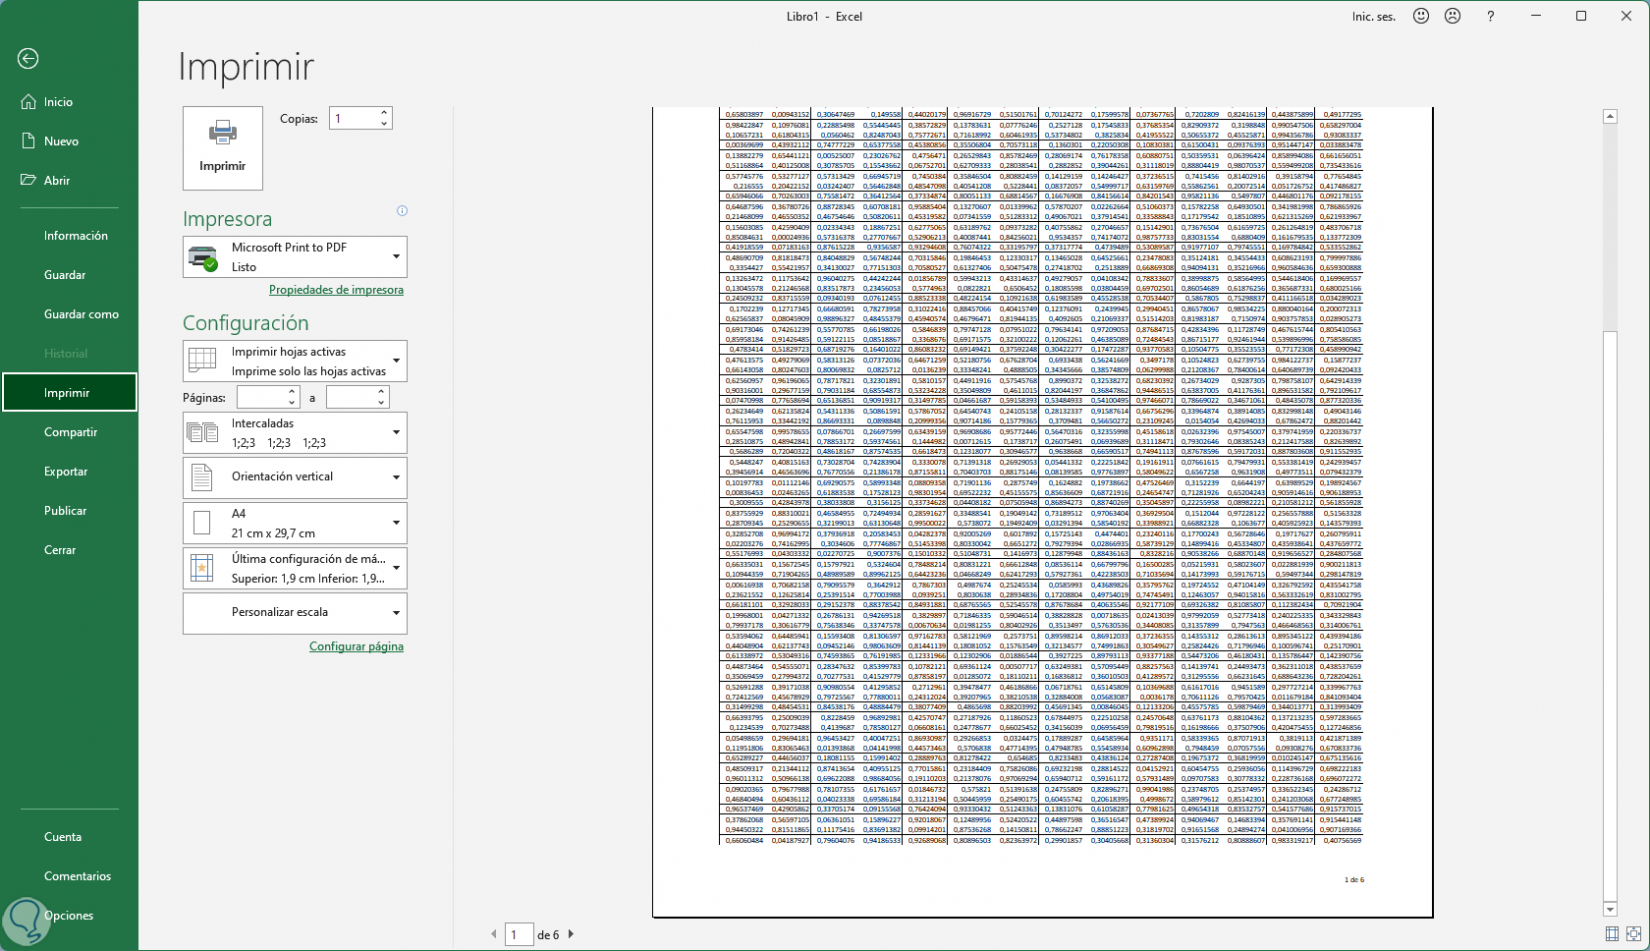Open the help question mark icon
This screenshot has width=1650, height=951.
tap(1490, 16)
